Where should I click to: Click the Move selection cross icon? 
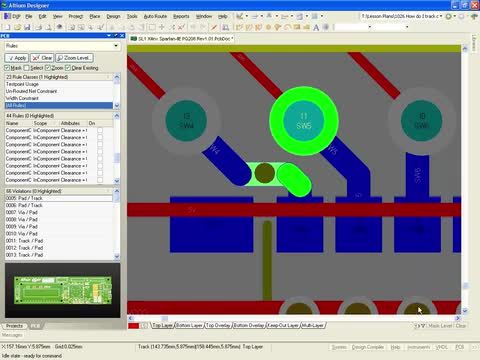(x=162, y=27)
